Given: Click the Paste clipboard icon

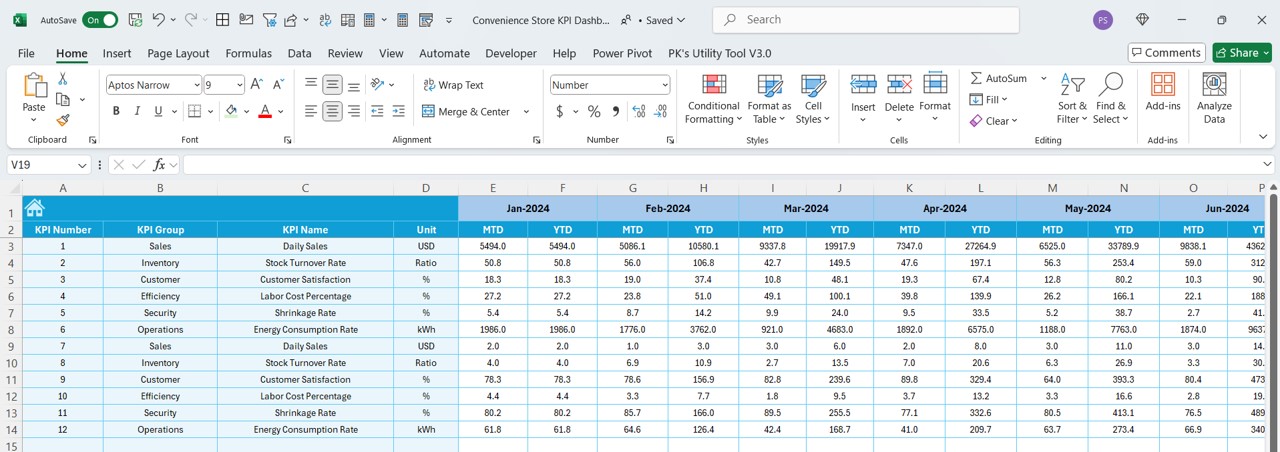Looking at the screenshot, I should click(34, 86).
